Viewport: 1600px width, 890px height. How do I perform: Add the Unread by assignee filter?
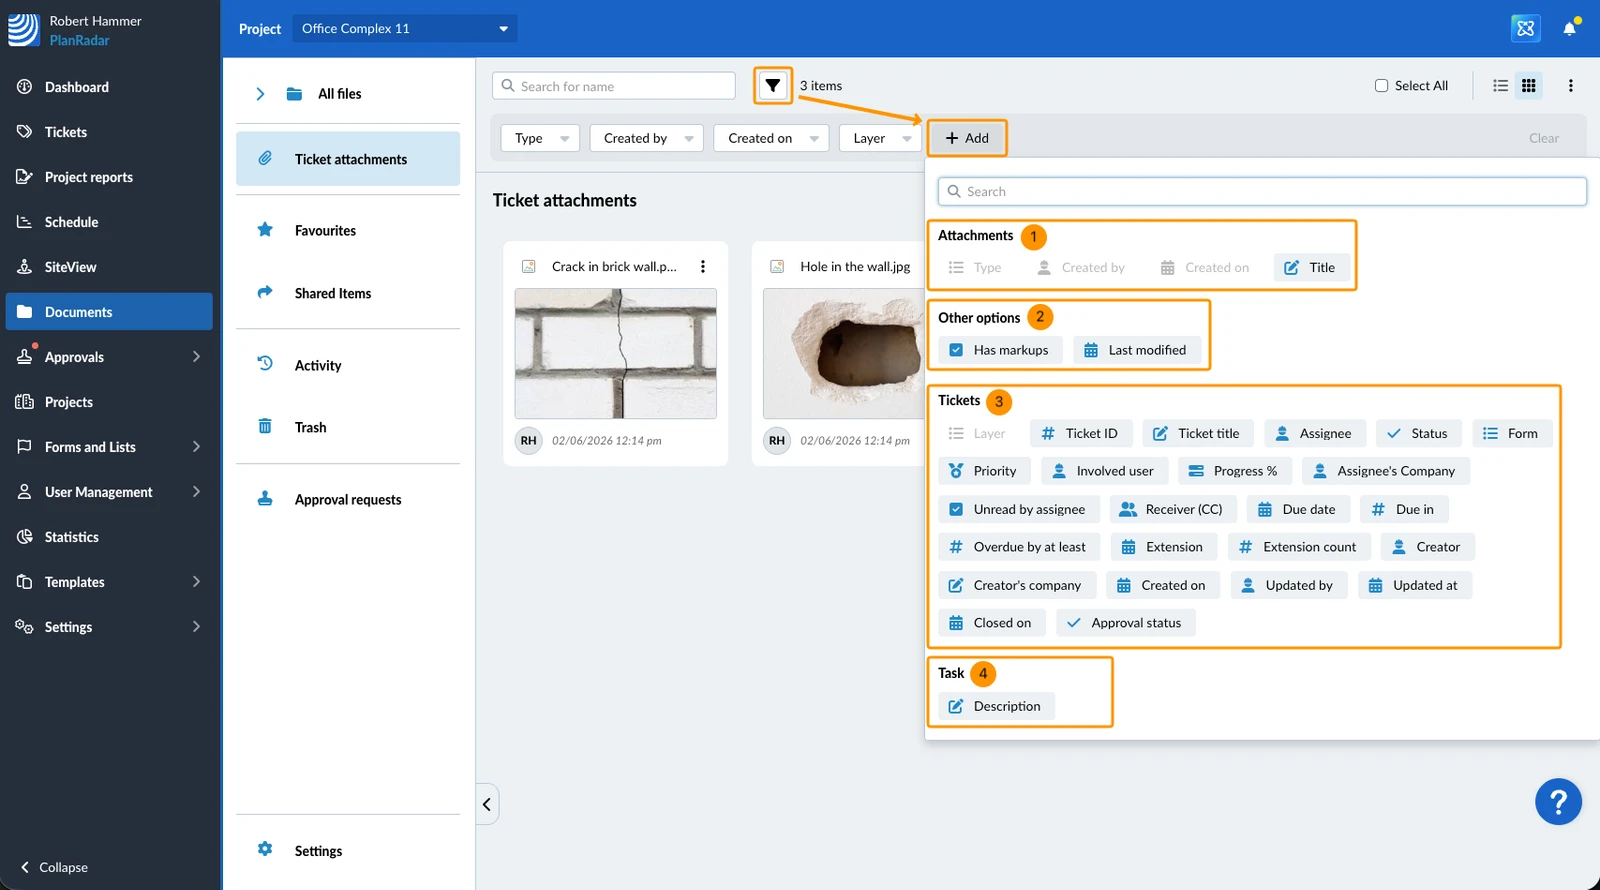(x=1019, y=509)
